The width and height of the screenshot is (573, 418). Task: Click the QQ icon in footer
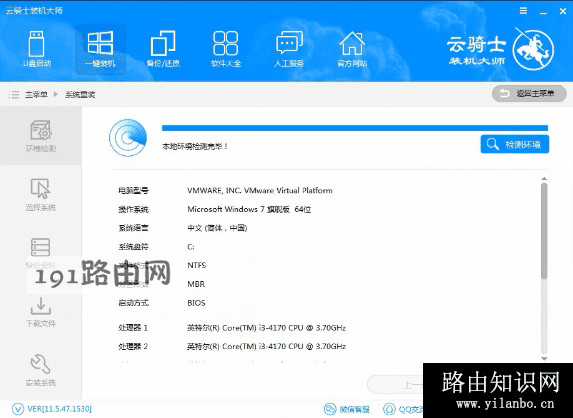click(x=389, y=409)
